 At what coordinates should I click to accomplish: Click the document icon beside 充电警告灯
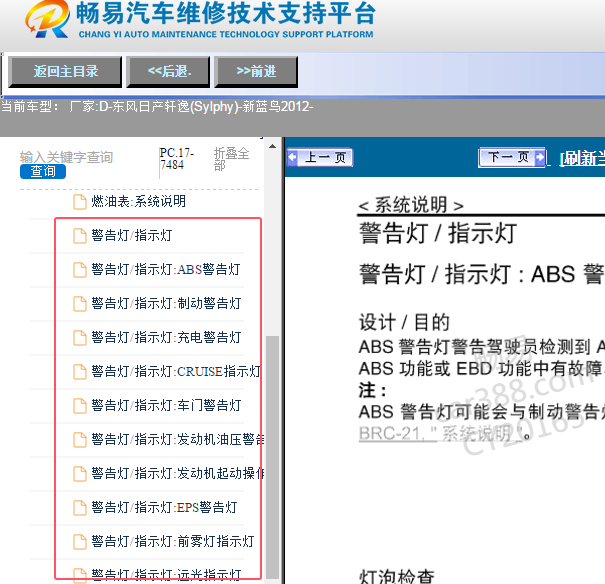pyautogui.click(x=79, y=338)
